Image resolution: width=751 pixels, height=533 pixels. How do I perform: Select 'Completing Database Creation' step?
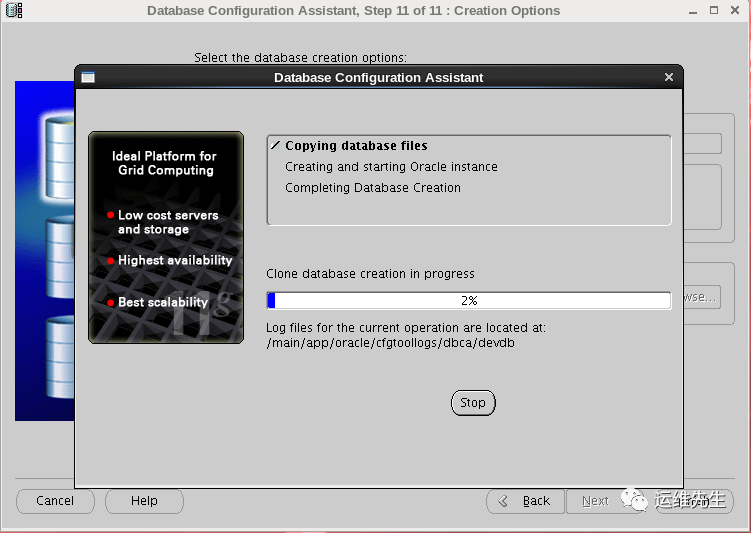coord(373,188)
